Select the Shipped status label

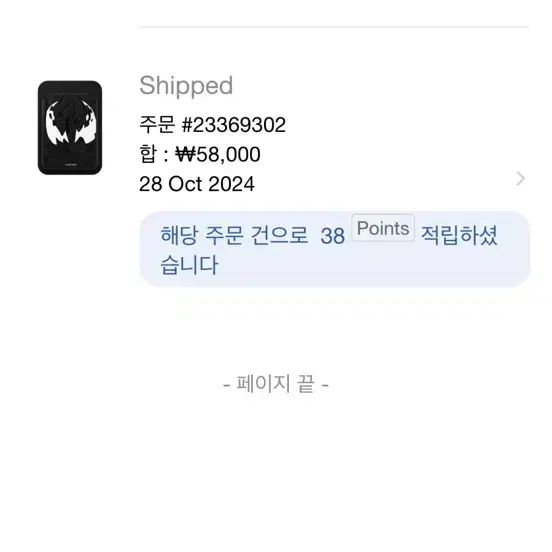pyautogui.click(x=186, y=86)
